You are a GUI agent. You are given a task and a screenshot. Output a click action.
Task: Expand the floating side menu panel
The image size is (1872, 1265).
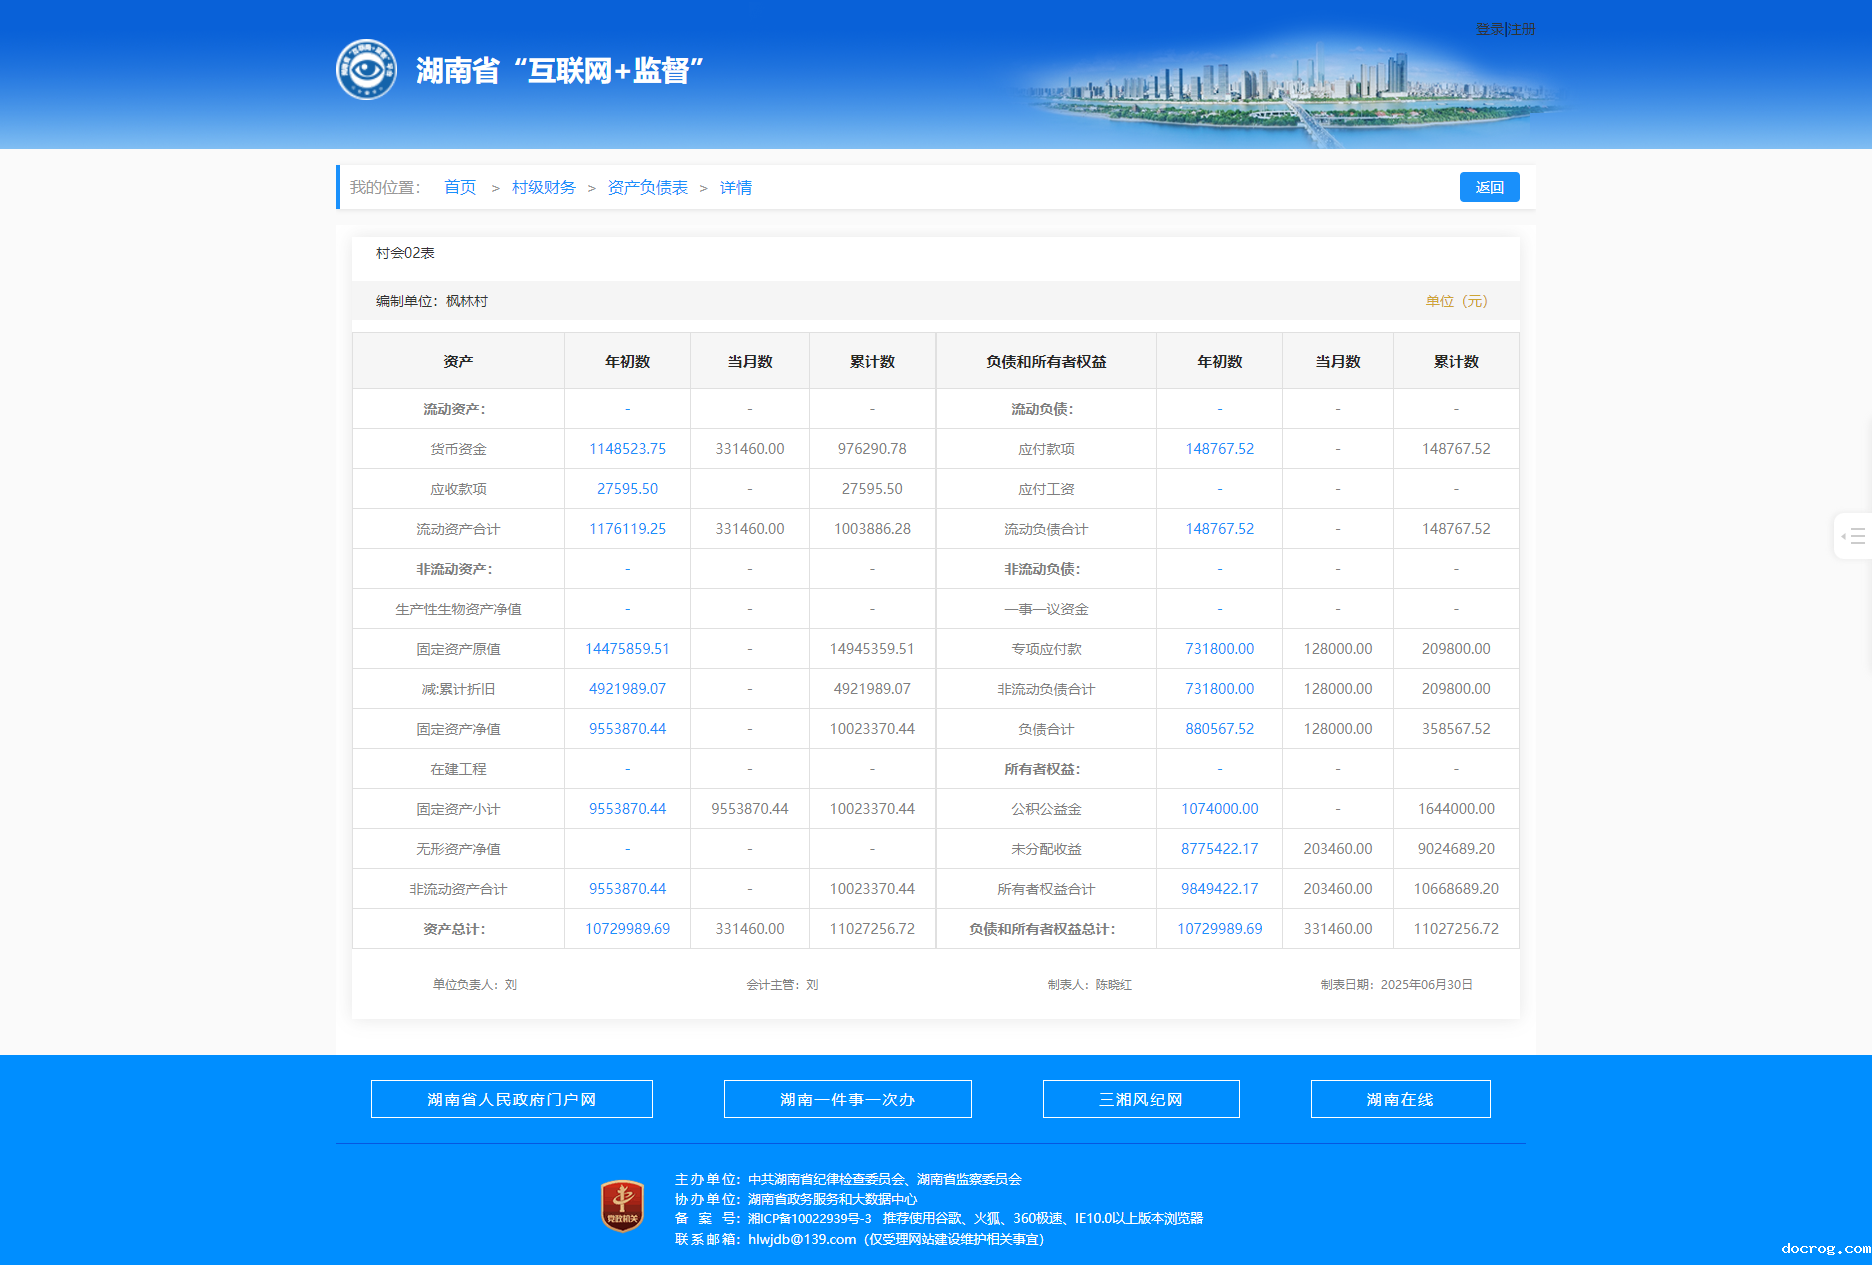pos(1853,536)
